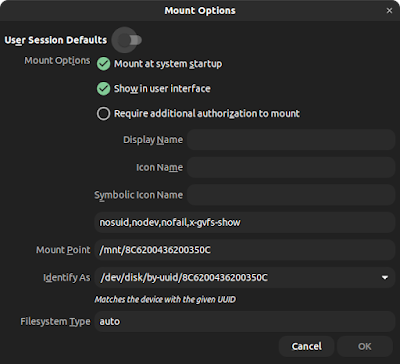This screenshot has width=400, height=364.
Task: Click the Icon Name text field
Action: click(x=291, y=167)
